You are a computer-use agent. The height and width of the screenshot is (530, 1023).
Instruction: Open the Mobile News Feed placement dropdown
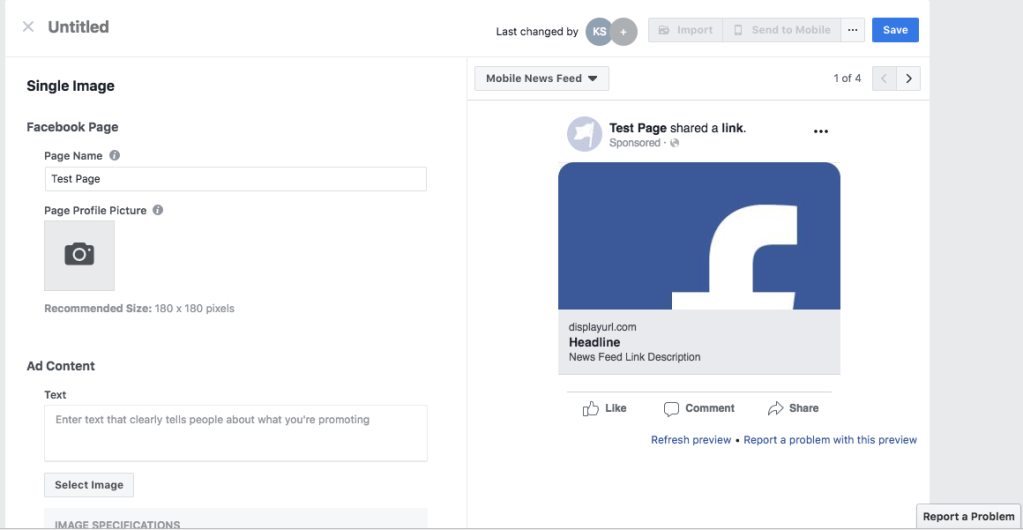pos(542,78)
